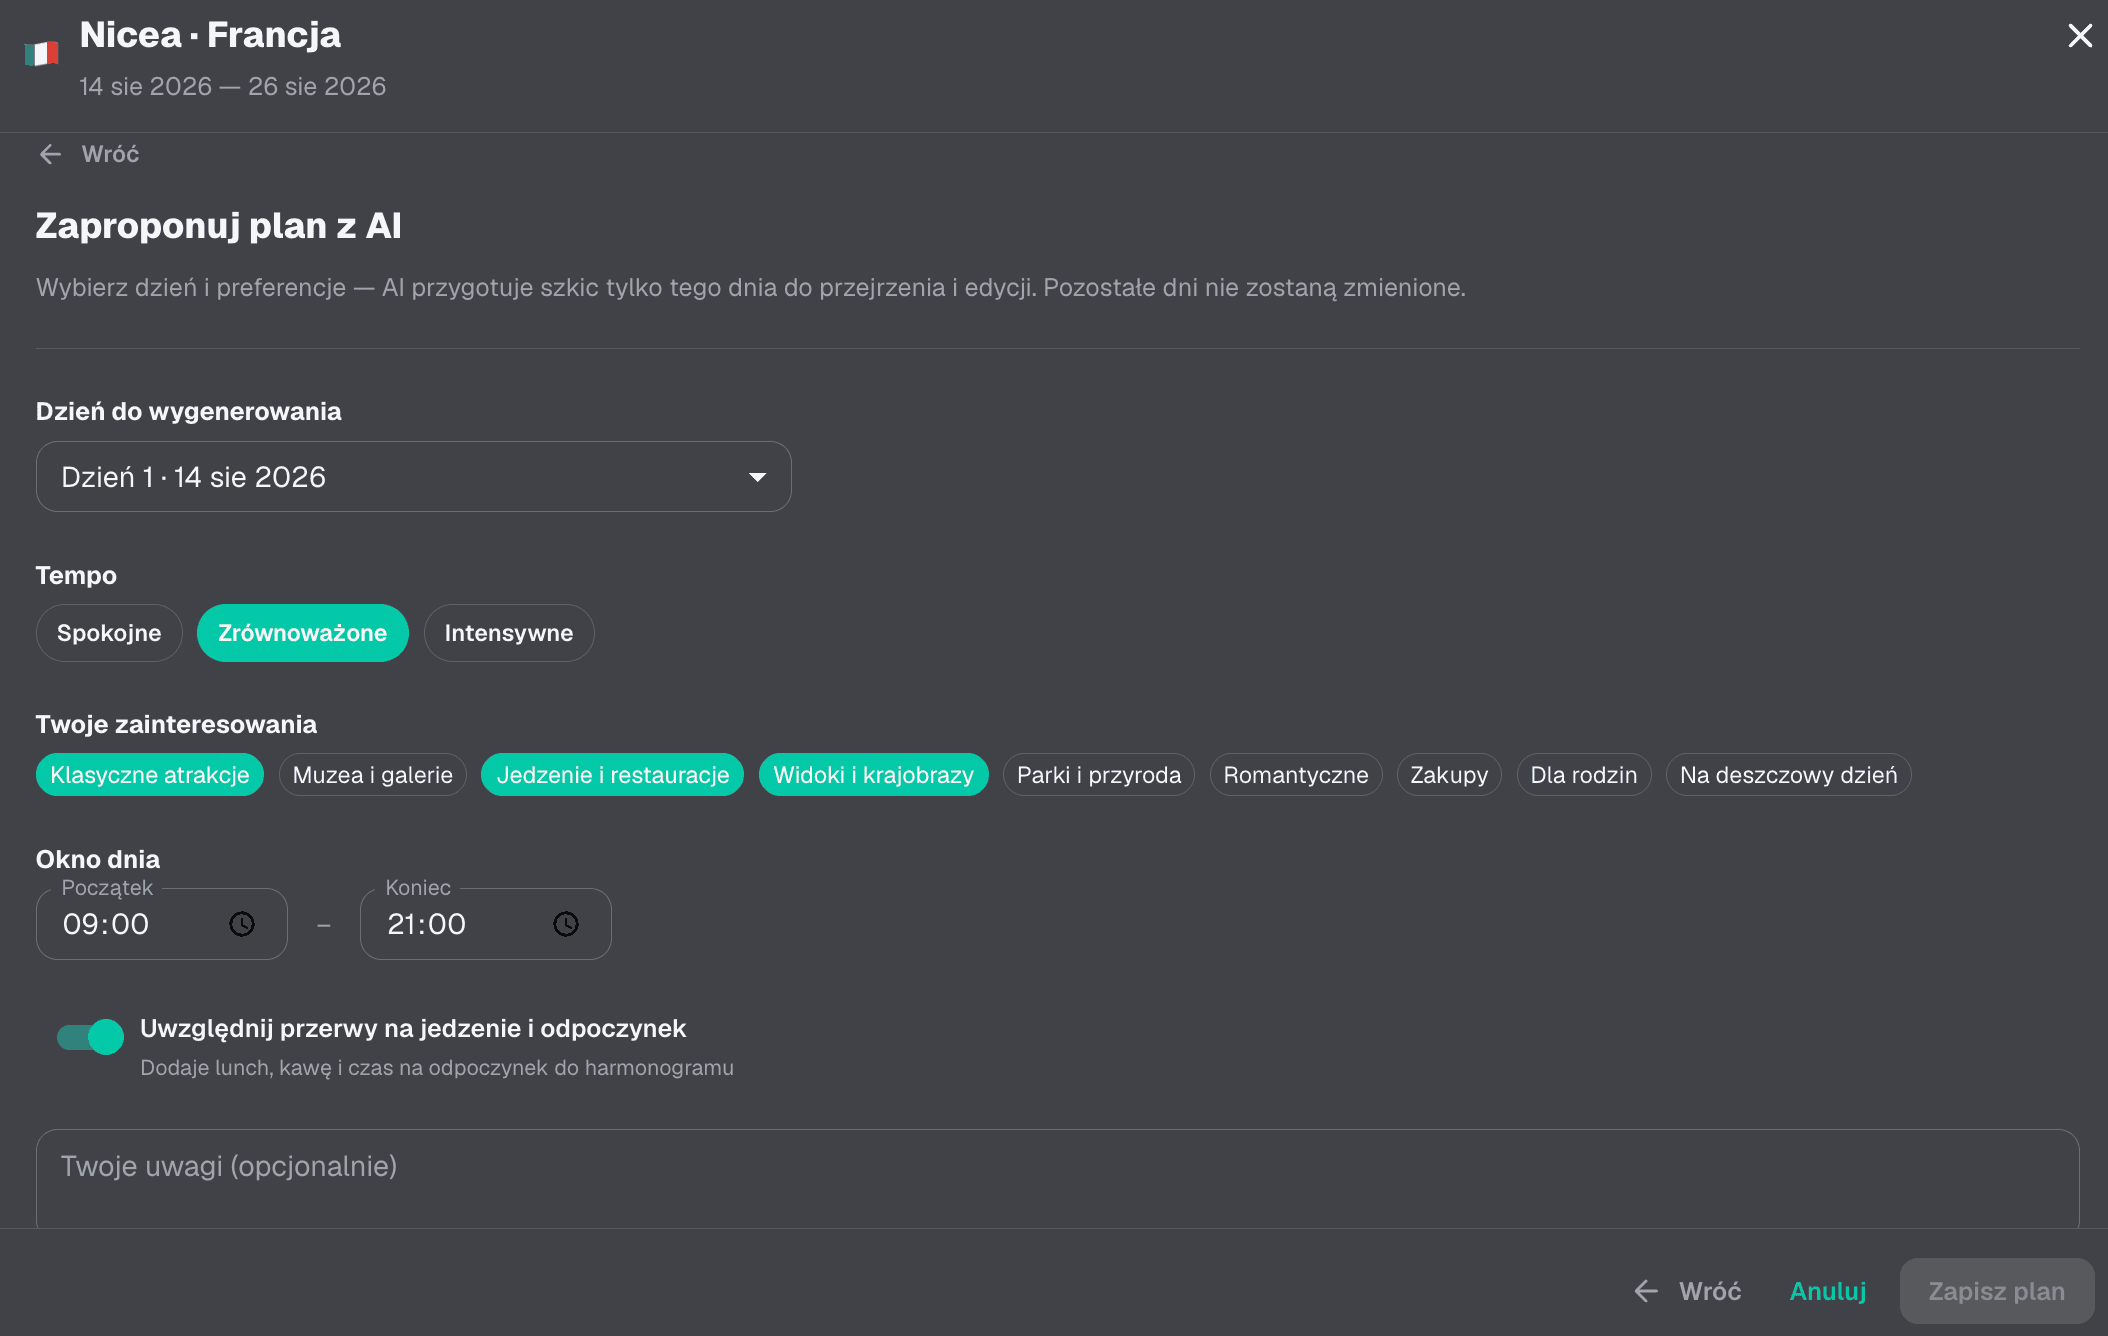
Task: Click the bottom Wróć button label
Action: pos(1710,1291)
